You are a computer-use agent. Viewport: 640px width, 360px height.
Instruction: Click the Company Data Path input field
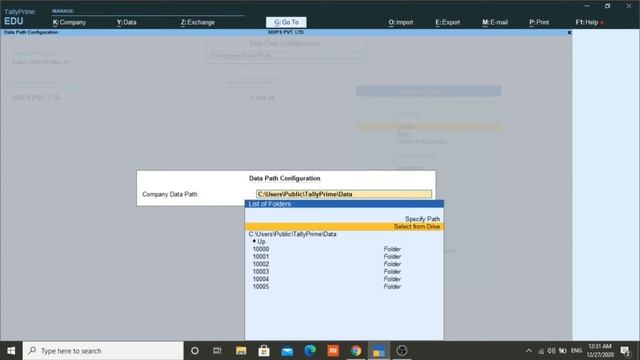344,194
